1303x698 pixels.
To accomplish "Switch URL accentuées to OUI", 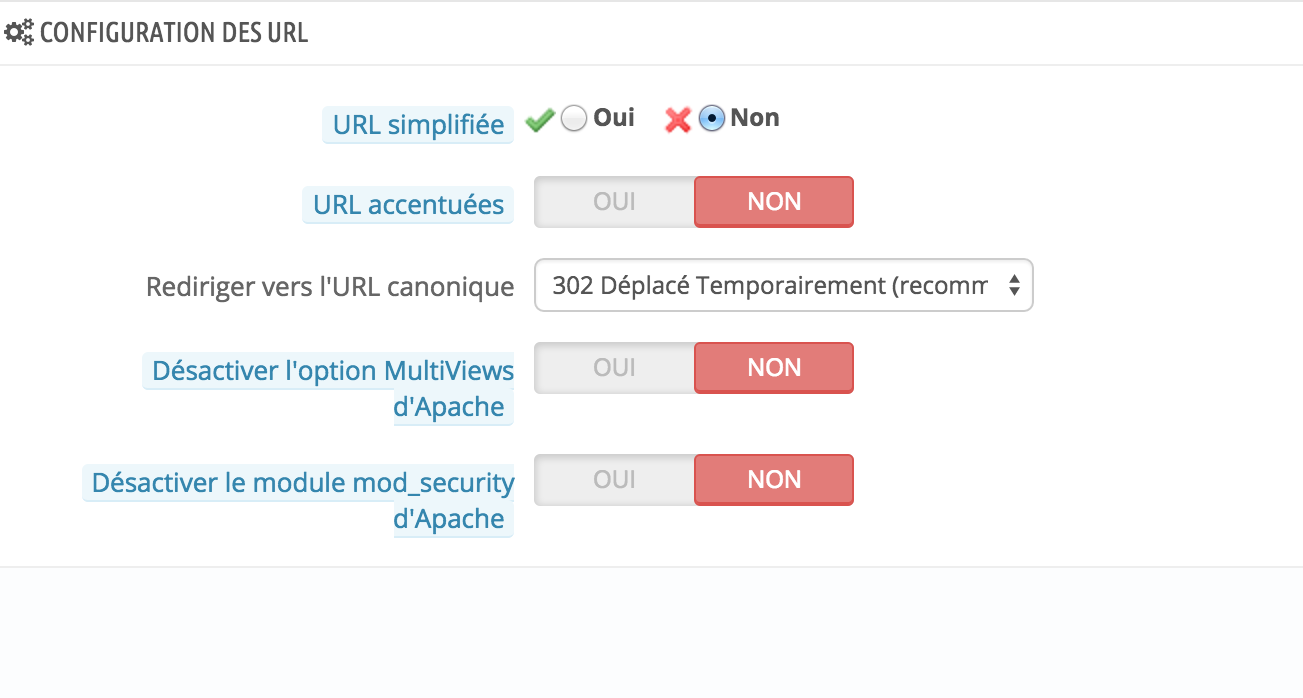I will [614, 202].
